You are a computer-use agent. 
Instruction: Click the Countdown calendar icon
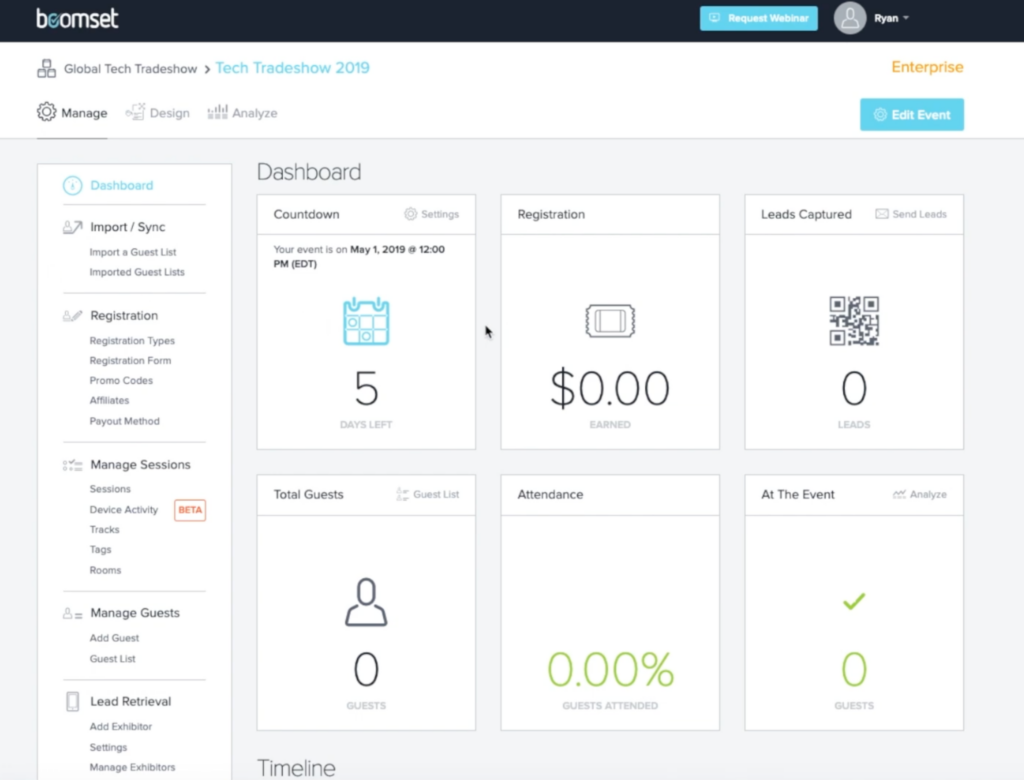(366, 321)
